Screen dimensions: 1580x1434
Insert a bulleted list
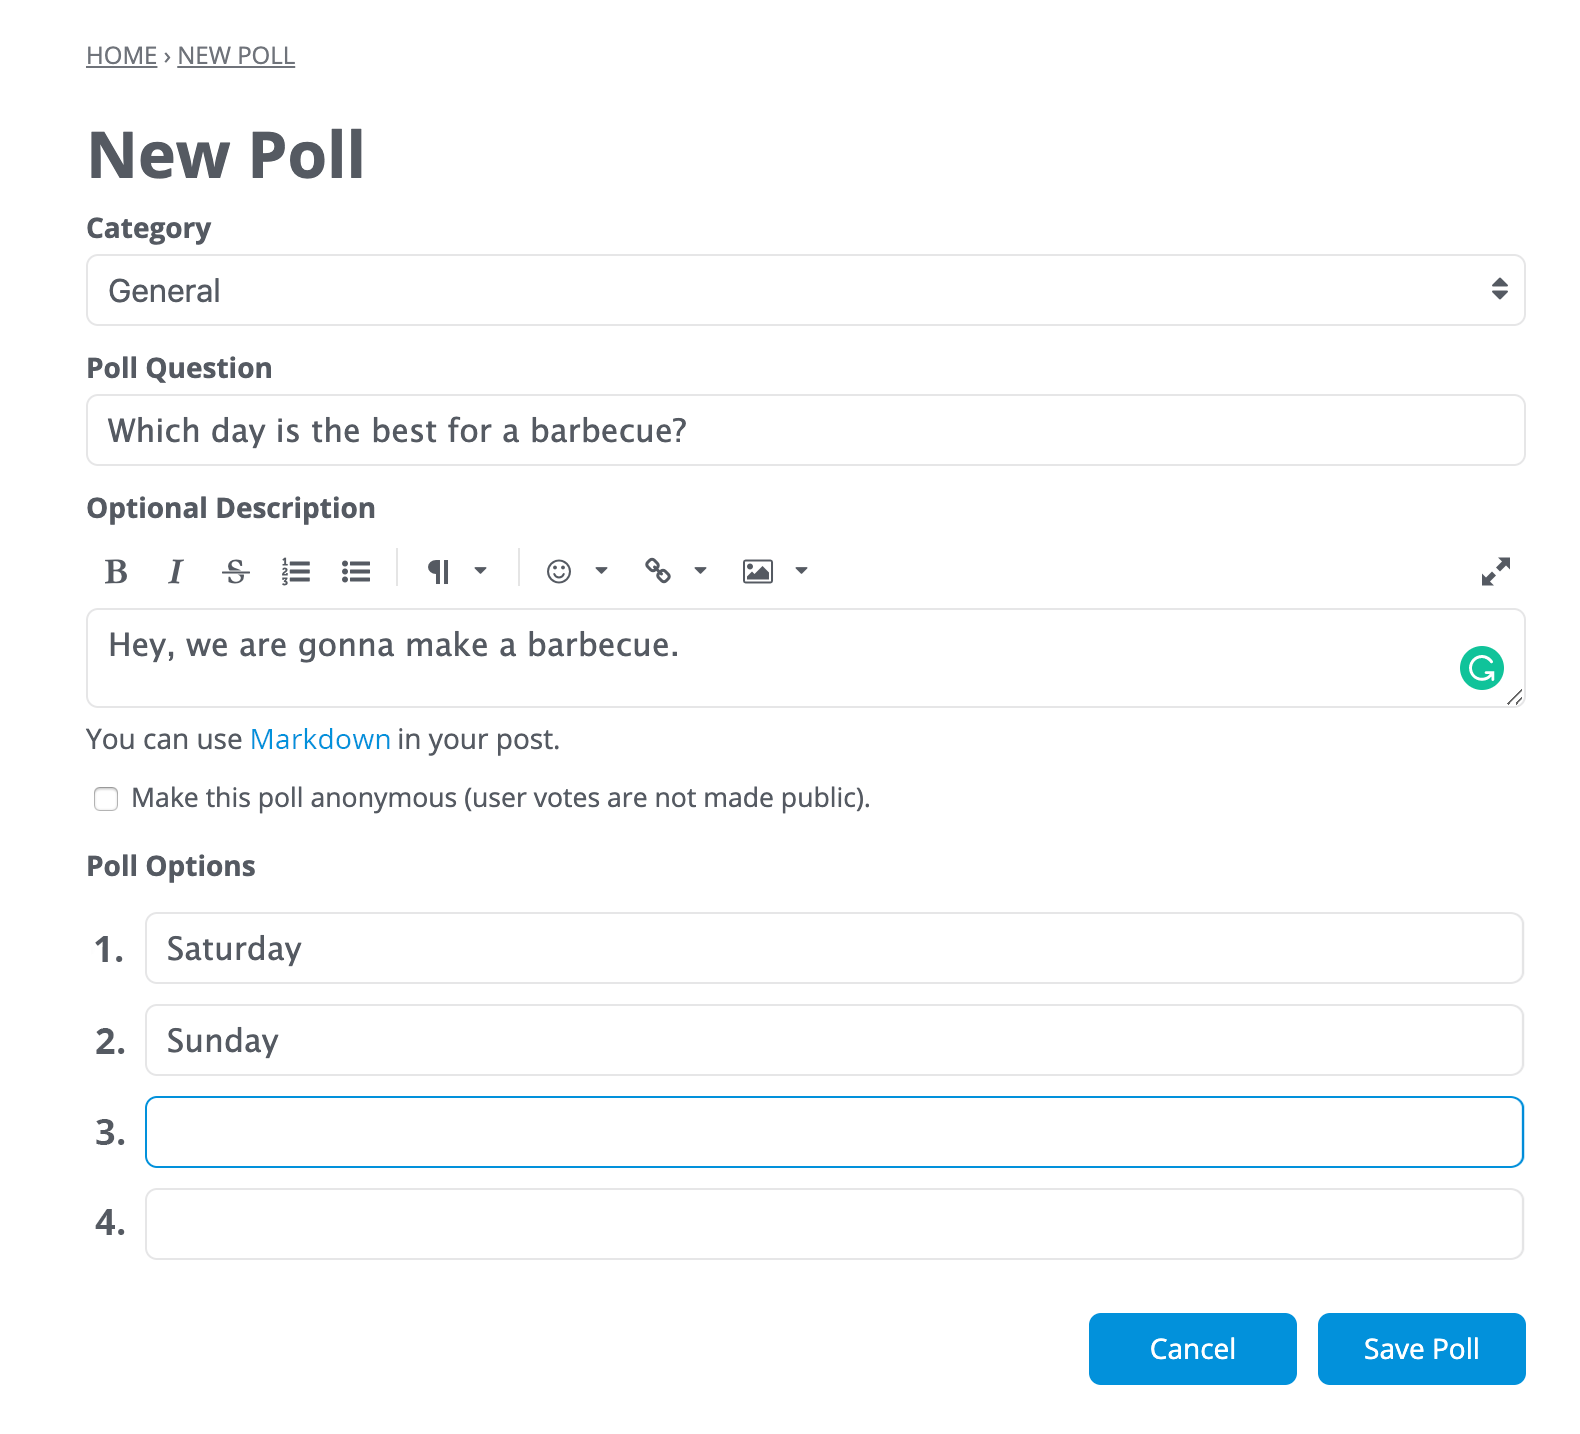coord(356,571)
